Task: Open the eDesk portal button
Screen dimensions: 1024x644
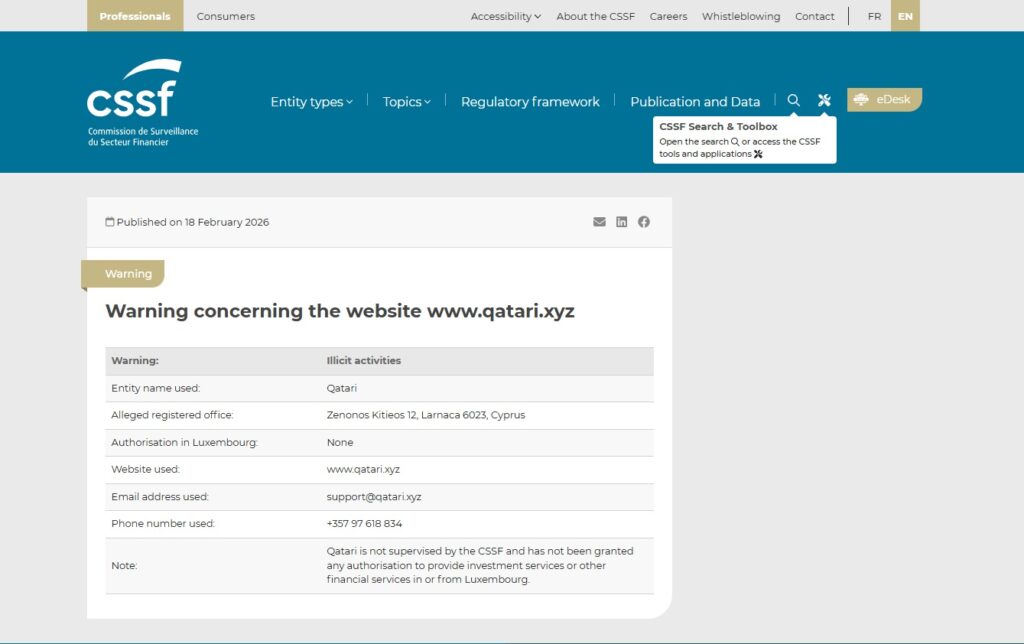Action: (884, 99)
